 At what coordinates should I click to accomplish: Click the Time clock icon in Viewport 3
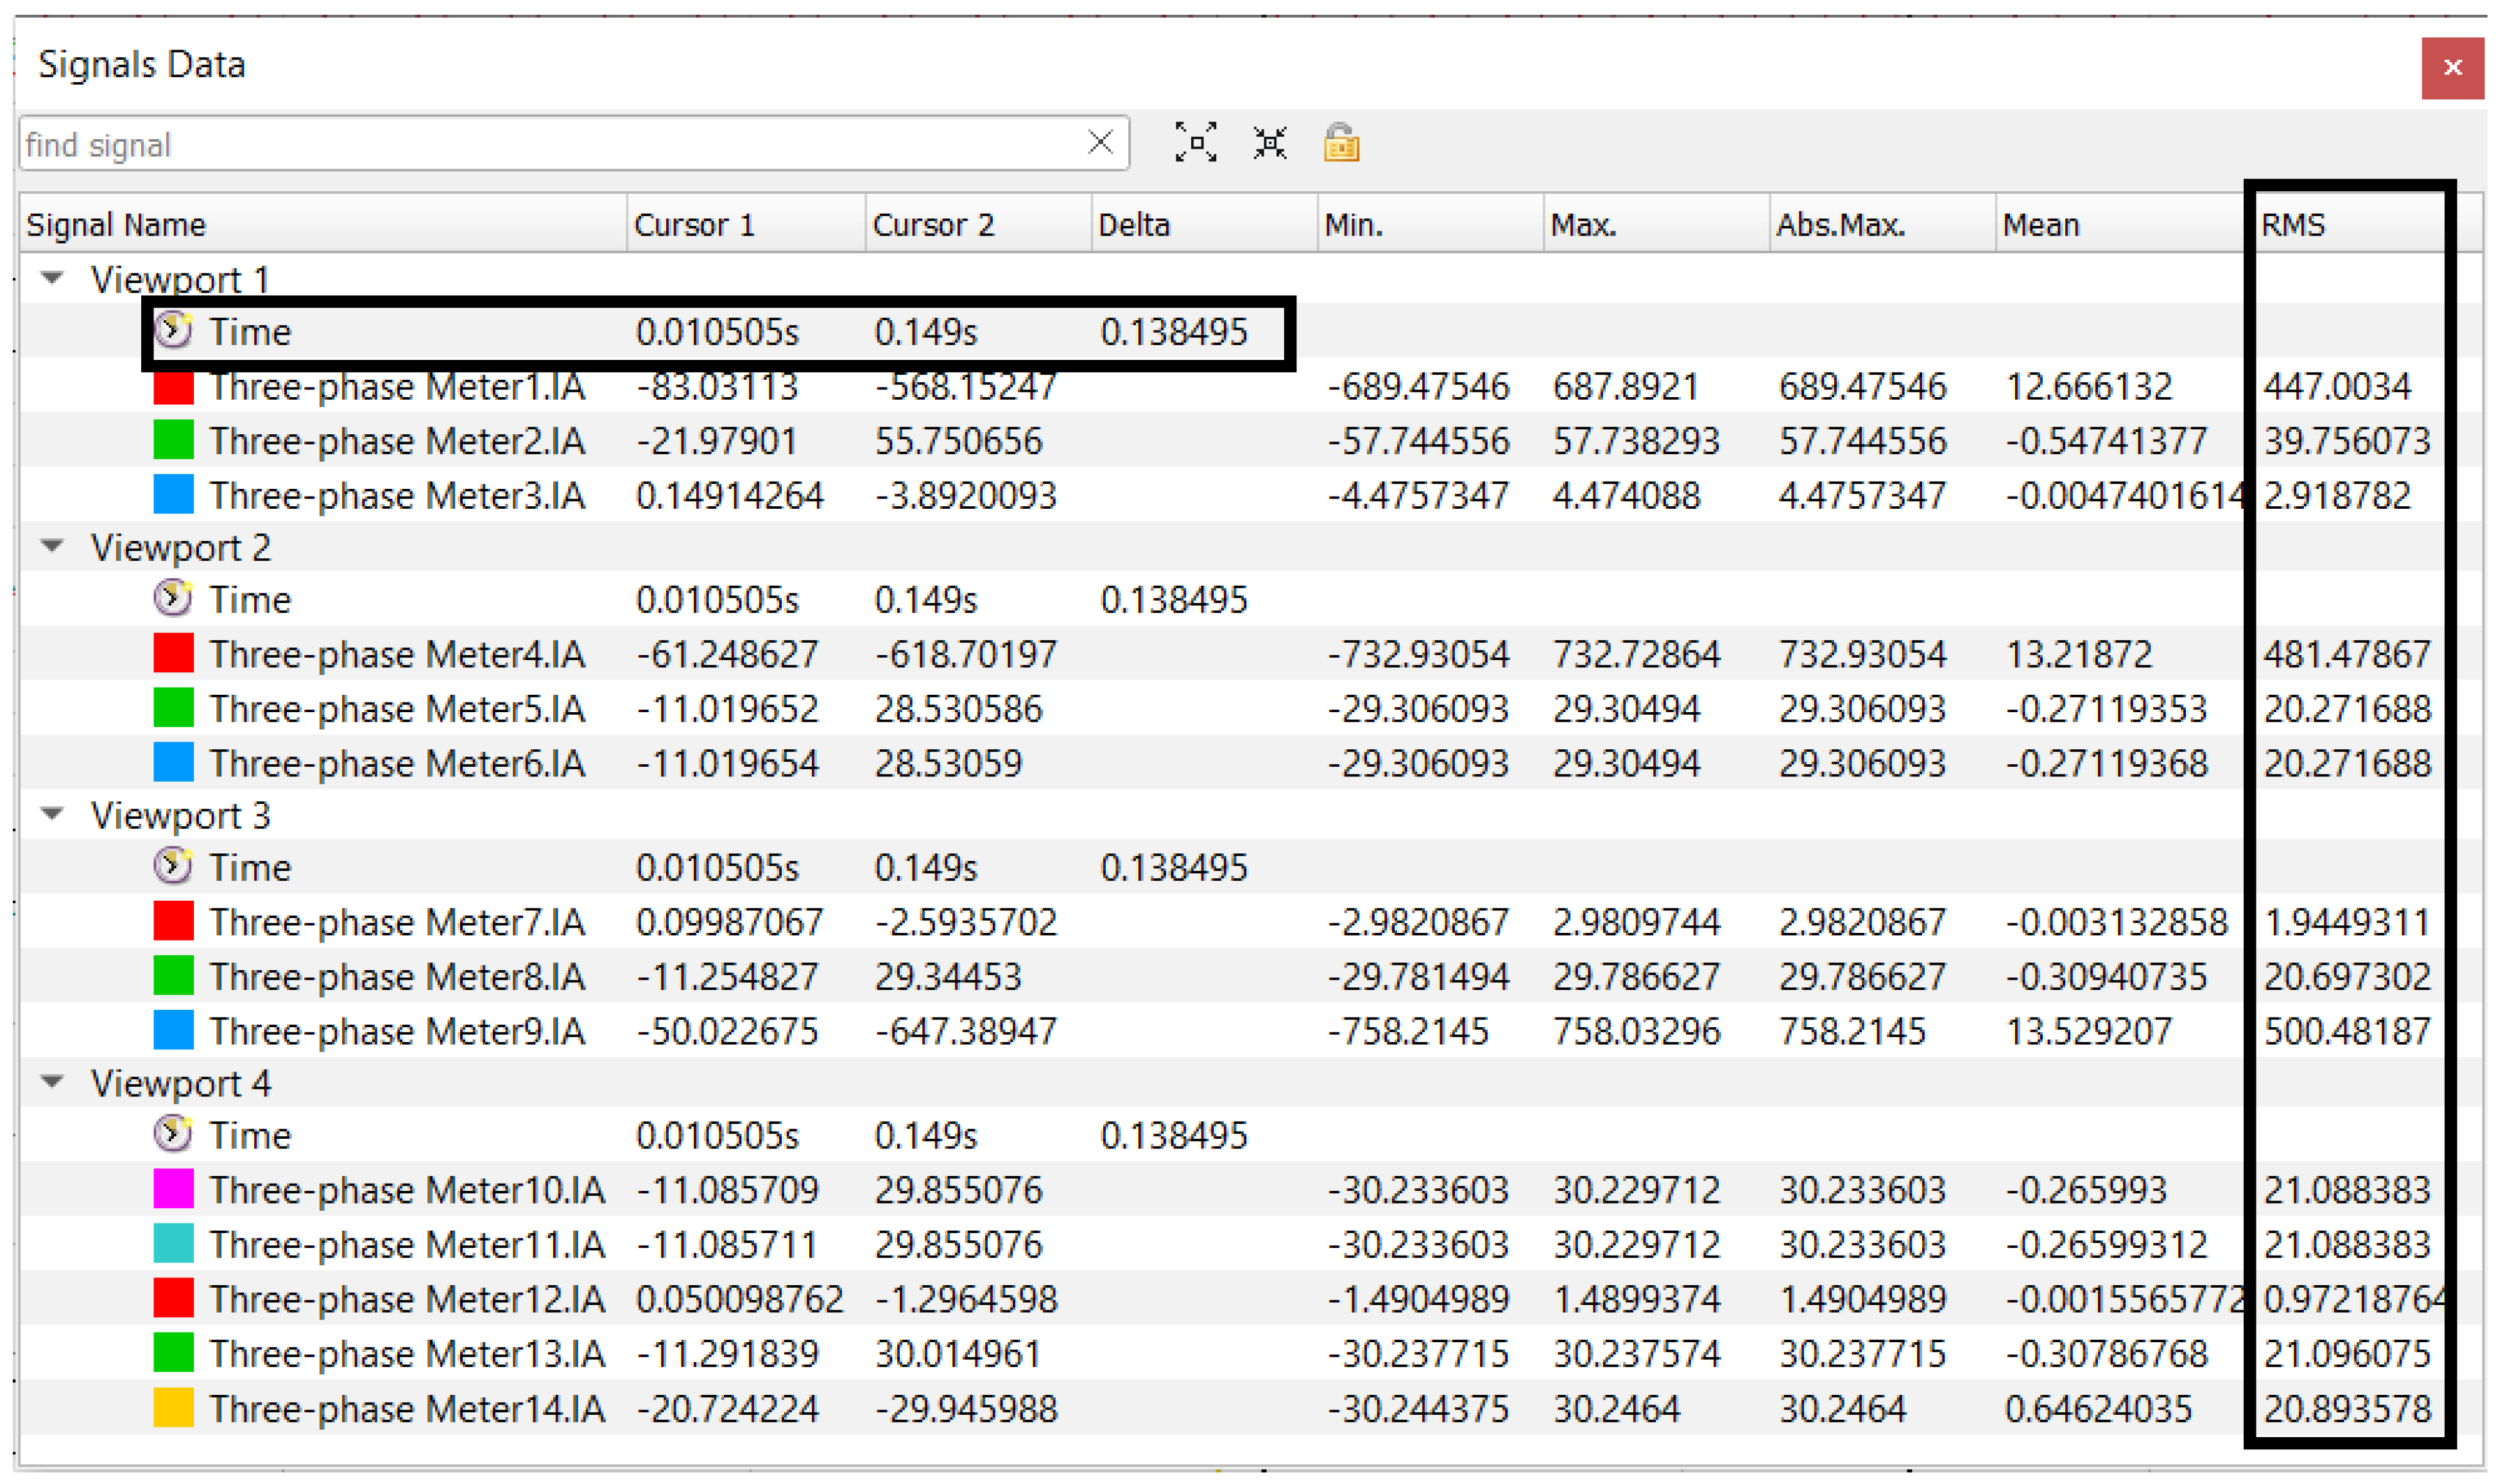tap(173, 866)
